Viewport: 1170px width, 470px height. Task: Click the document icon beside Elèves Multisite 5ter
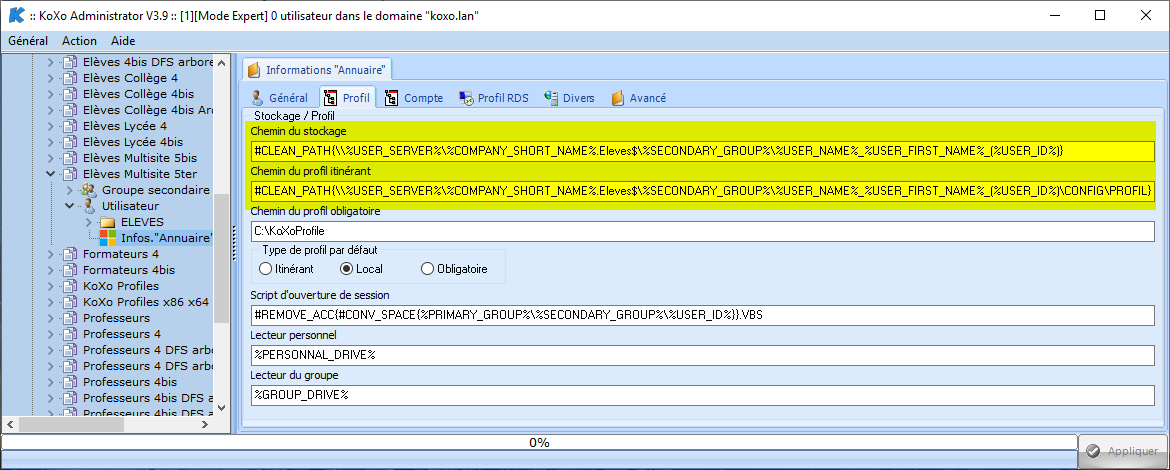click(x=70, y=174)
